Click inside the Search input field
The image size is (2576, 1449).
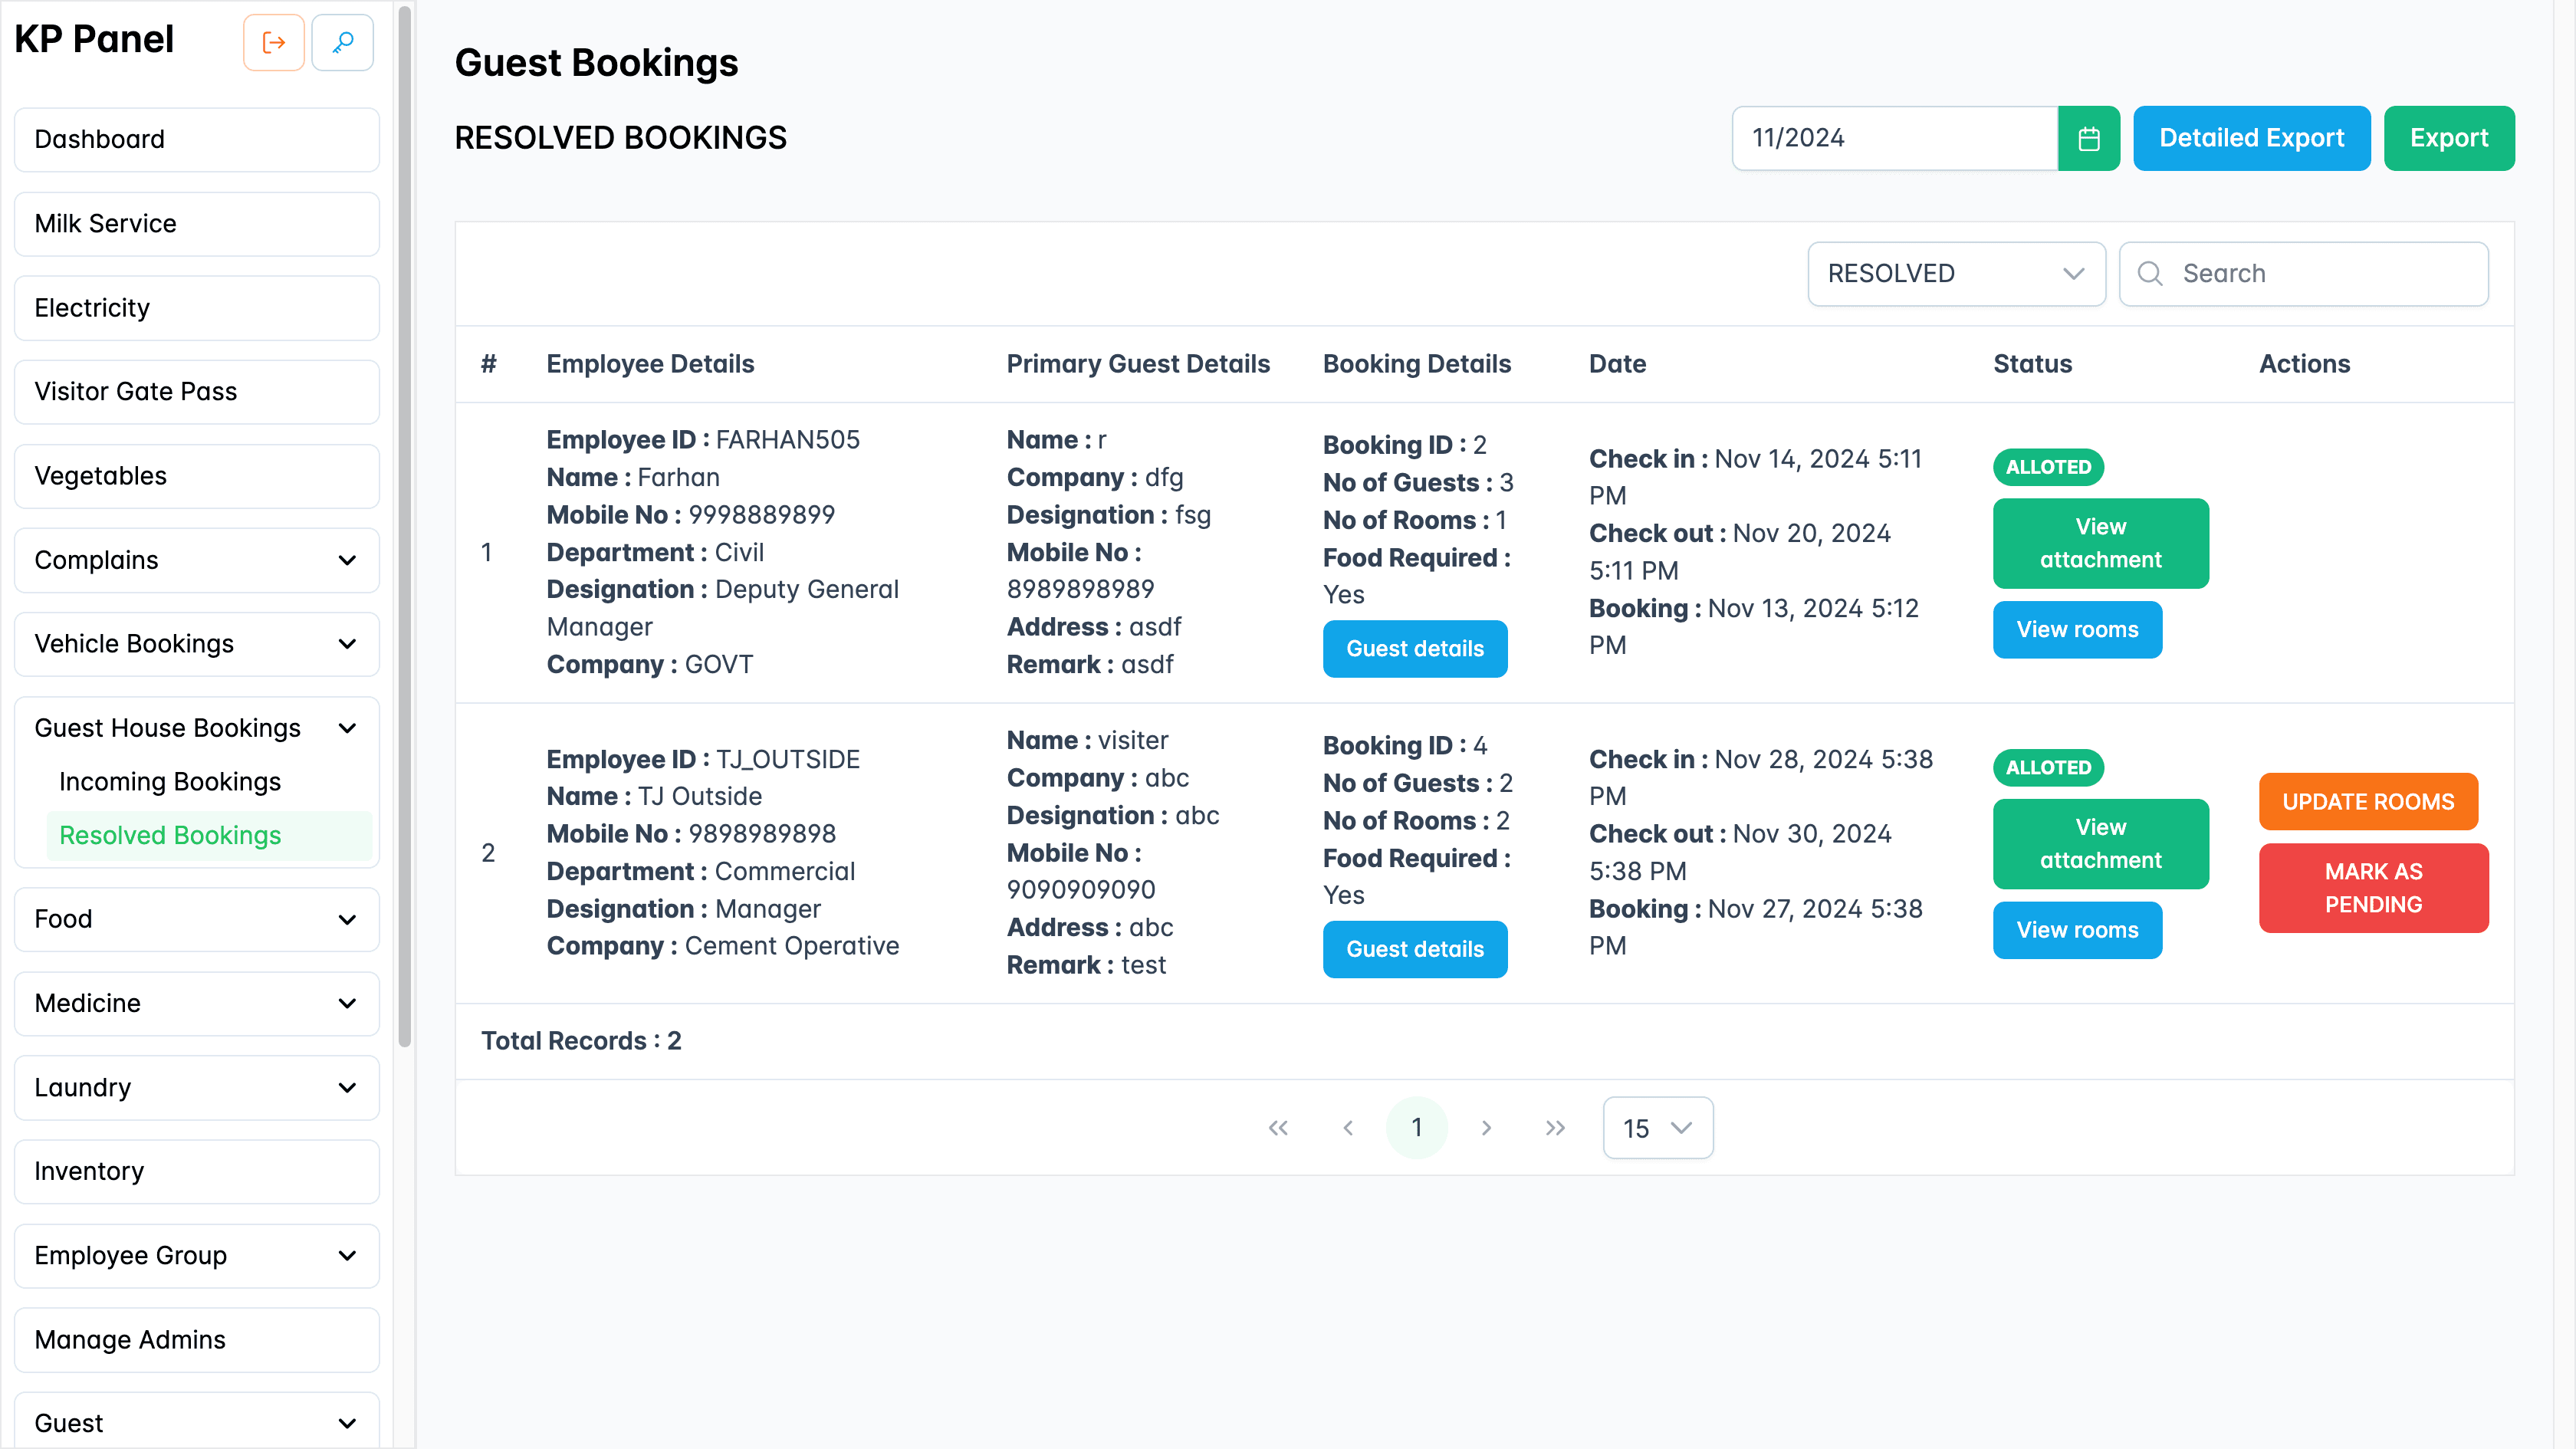tap(2320, 273)
